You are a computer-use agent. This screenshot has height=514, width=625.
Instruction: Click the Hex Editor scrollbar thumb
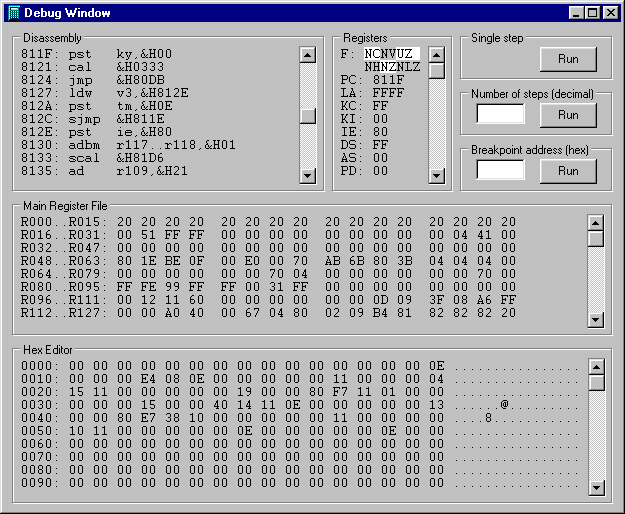point(596,383)
